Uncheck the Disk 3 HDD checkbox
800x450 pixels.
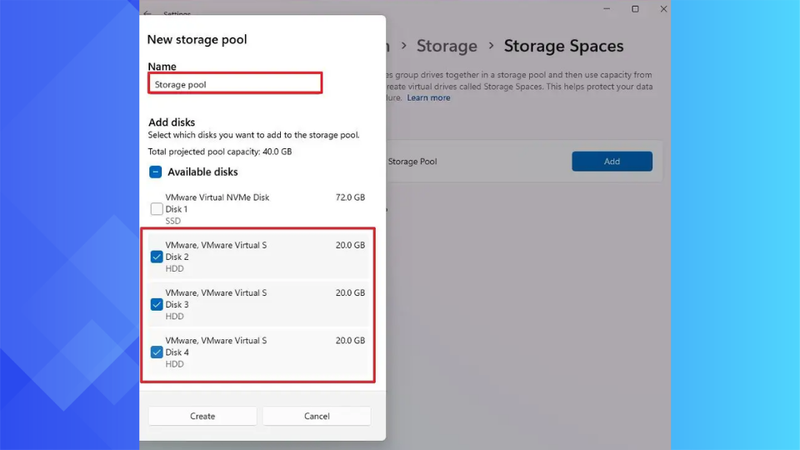157,305
